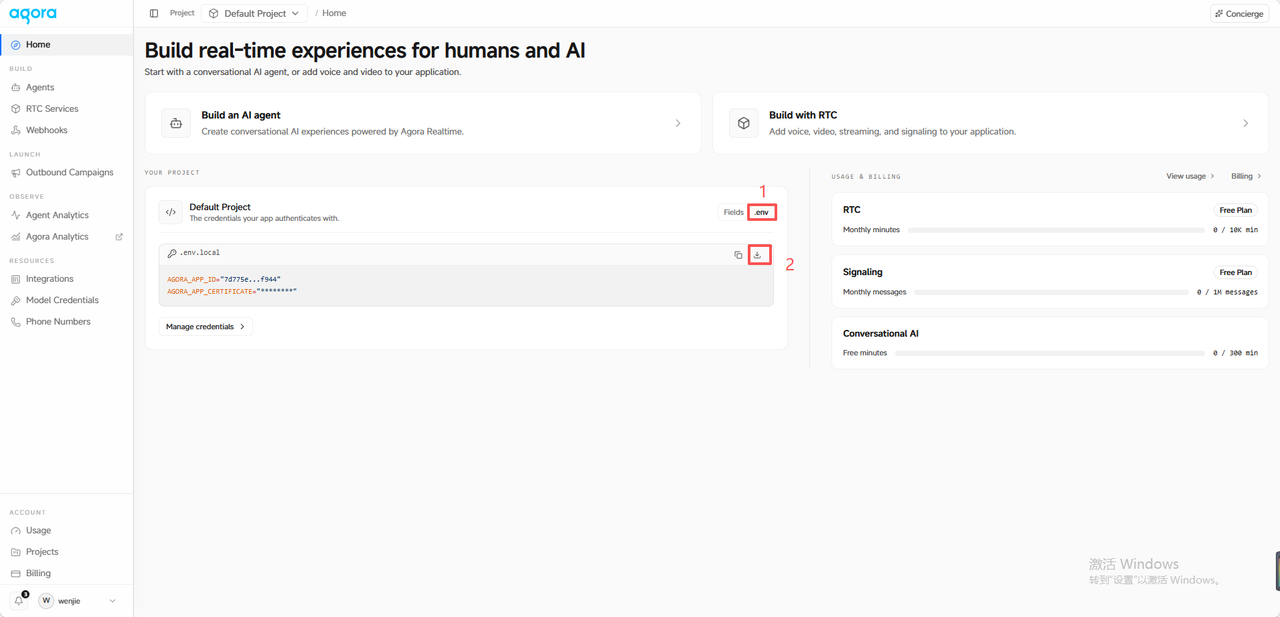1280x617 pixels.
Task: Click the Home breadcrumb
Action: (x=334, y=13)
